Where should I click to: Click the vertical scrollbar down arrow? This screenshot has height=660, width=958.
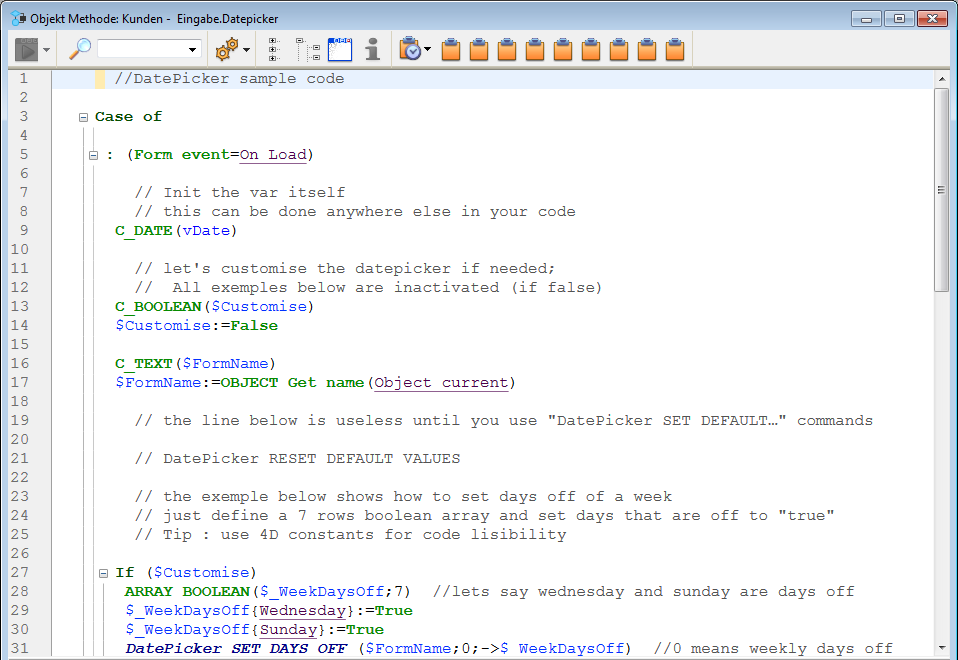point(941,648)
